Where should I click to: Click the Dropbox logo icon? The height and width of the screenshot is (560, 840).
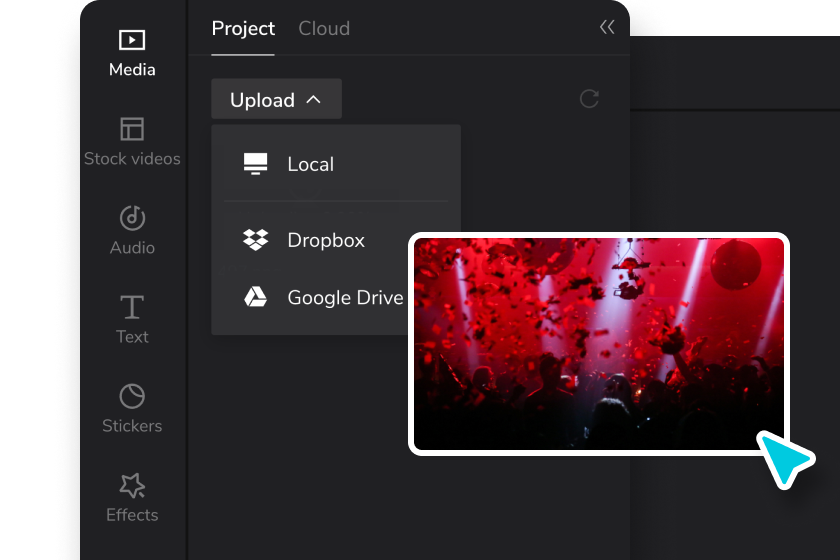point(256,240)
